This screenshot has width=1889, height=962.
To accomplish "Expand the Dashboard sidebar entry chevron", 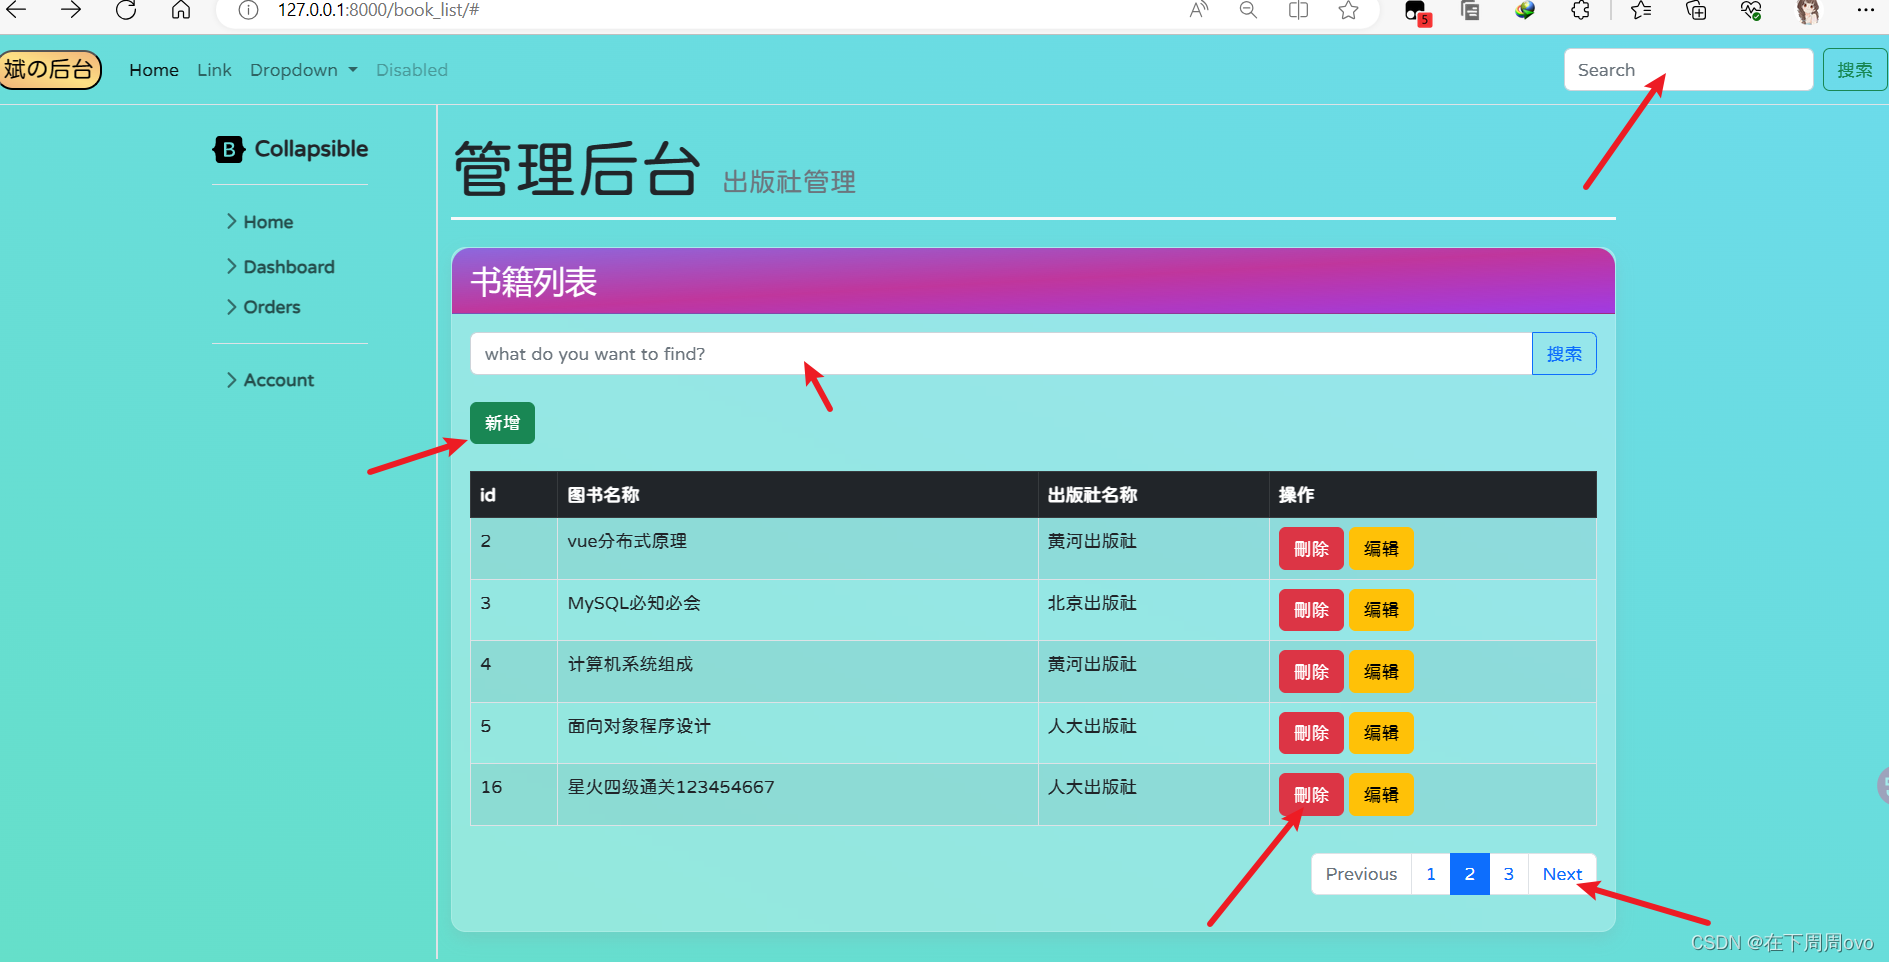I will pos(231,266).
